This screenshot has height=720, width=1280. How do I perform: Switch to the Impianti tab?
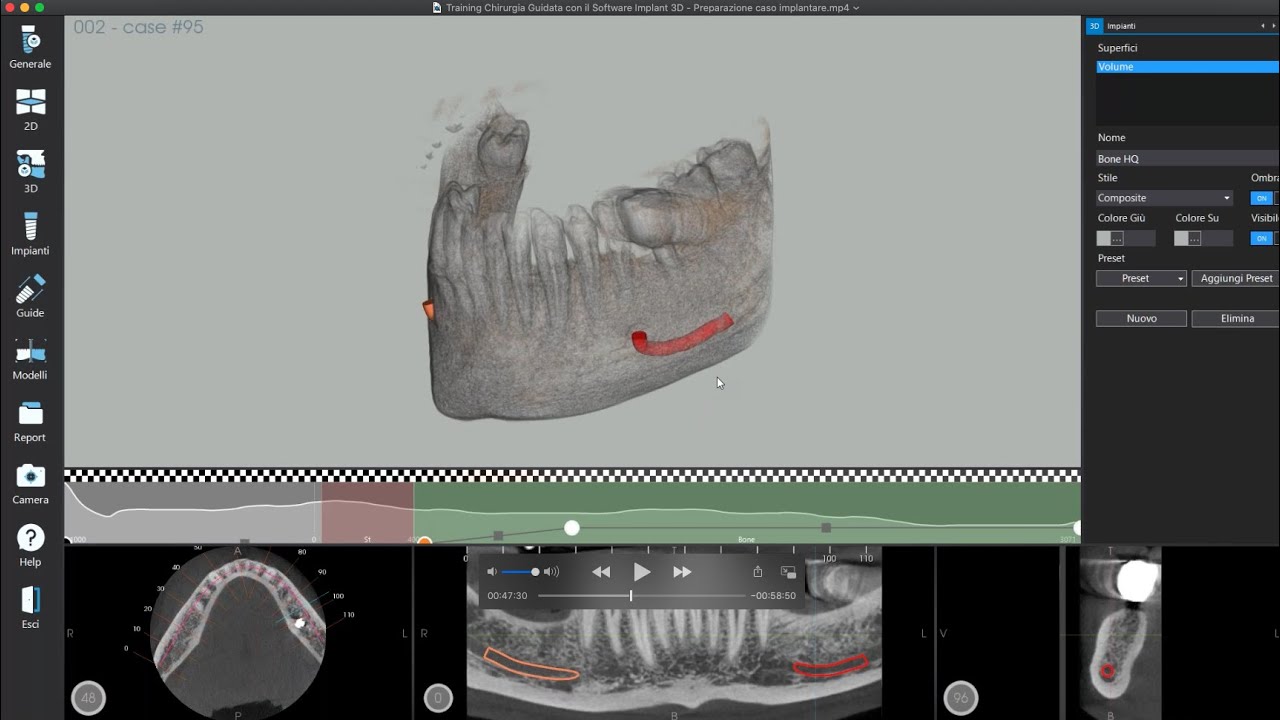1121,26
